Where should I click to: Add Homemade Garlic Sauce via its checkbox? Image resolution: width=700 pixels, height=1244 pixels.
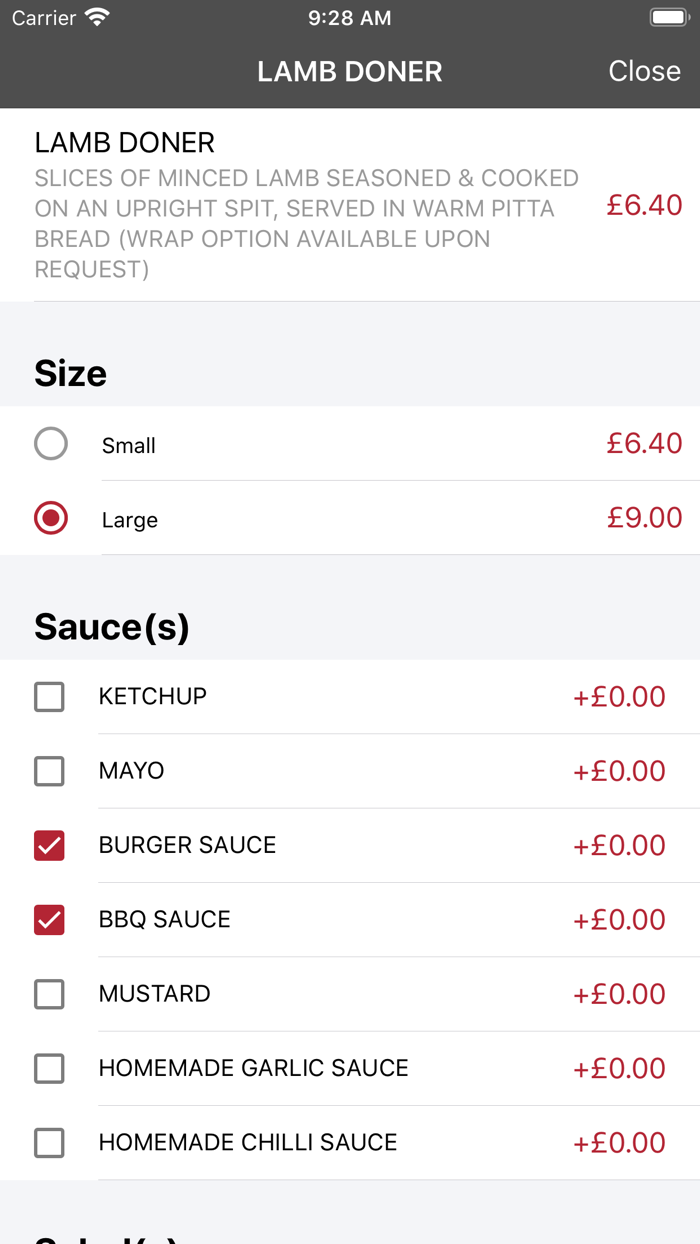pos(49,1068)
